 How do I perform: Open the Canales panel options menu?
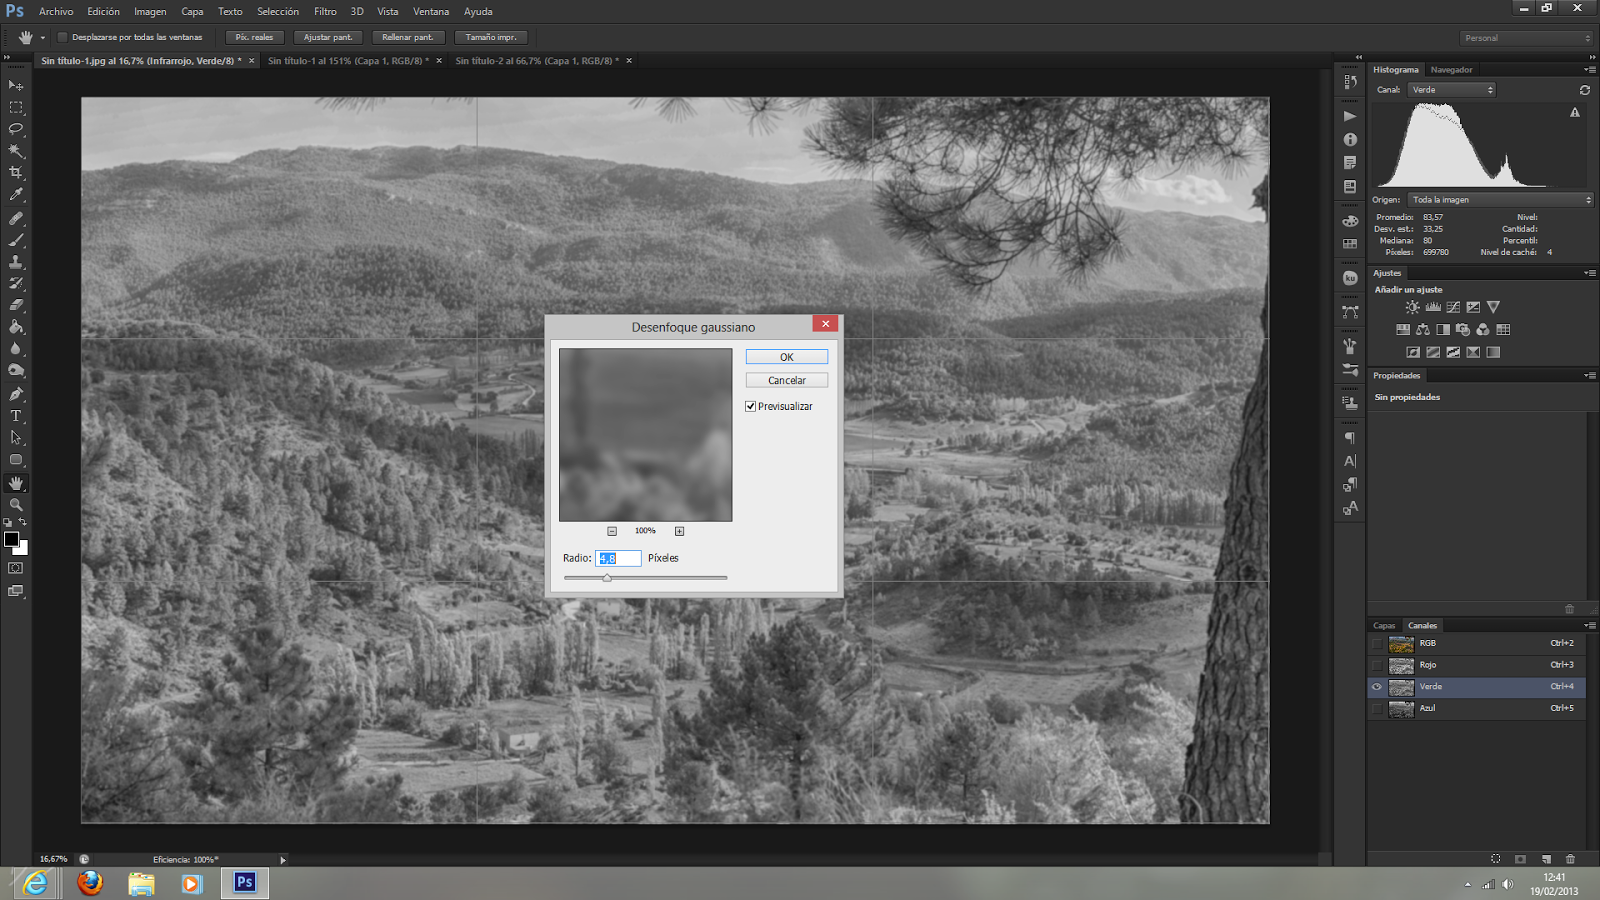tap(1590, 626)
